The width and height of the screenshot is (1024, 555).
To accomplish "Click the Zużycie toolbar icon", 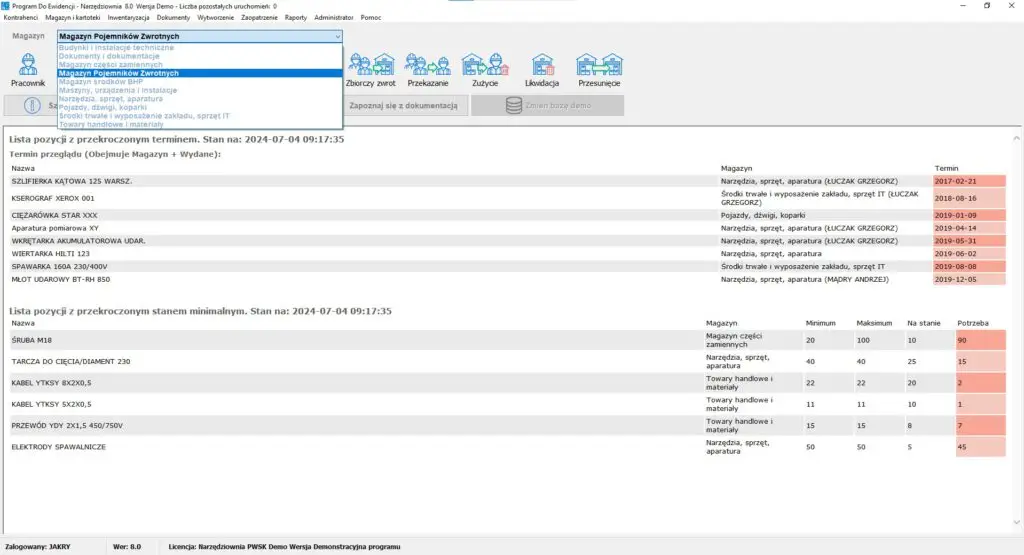I will click(485, 66).
